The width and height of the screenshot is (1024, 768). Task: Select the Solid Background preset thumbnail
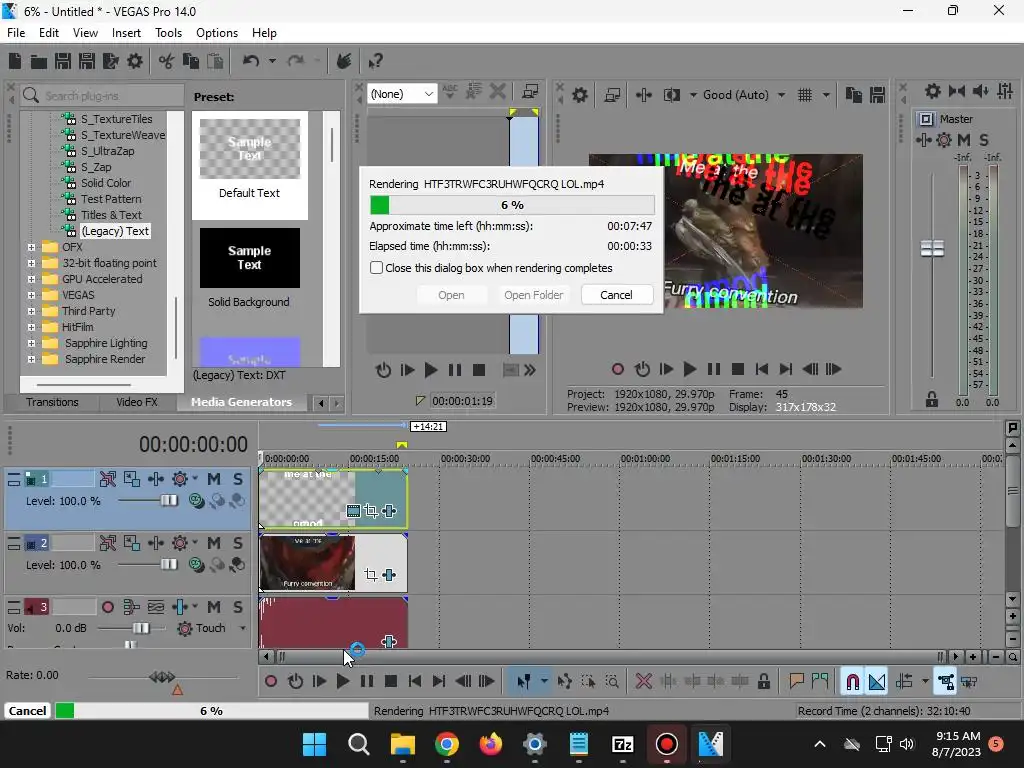coord(249,258)
